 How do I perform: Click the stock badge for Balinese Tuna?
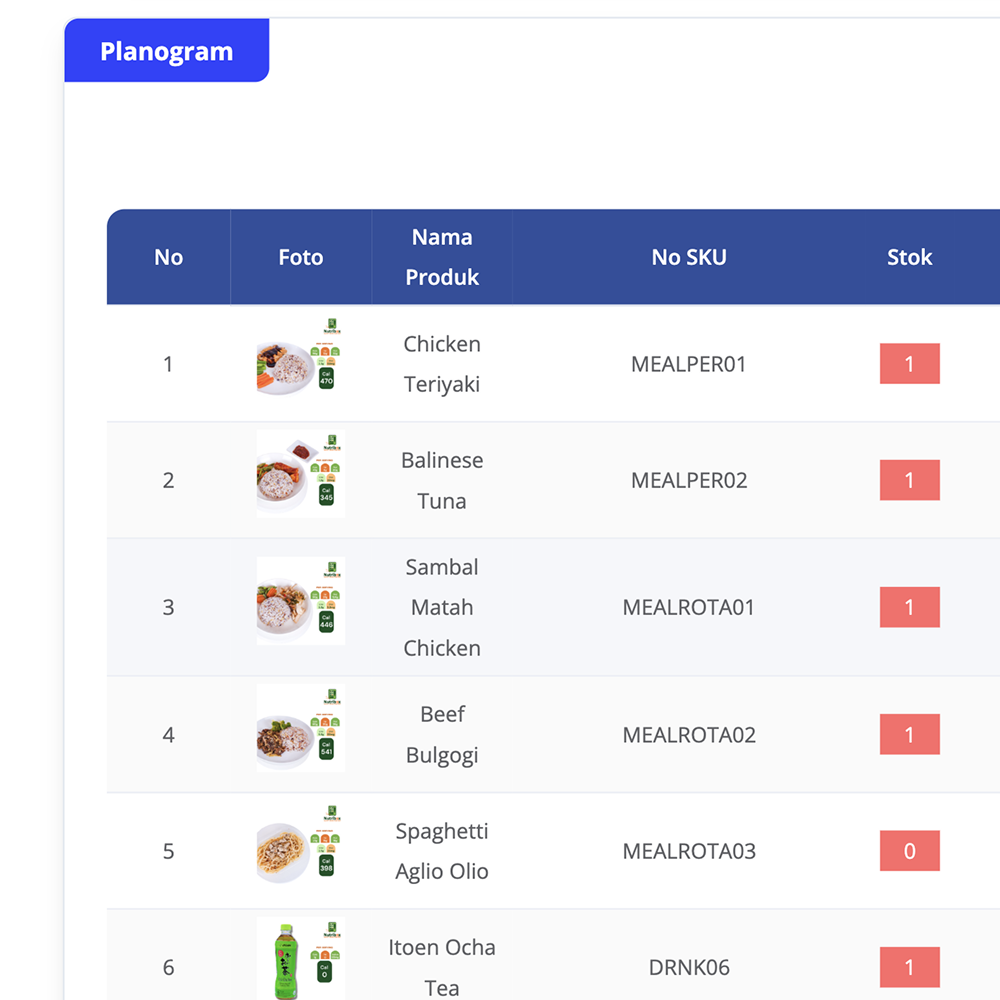click(909, 480)
